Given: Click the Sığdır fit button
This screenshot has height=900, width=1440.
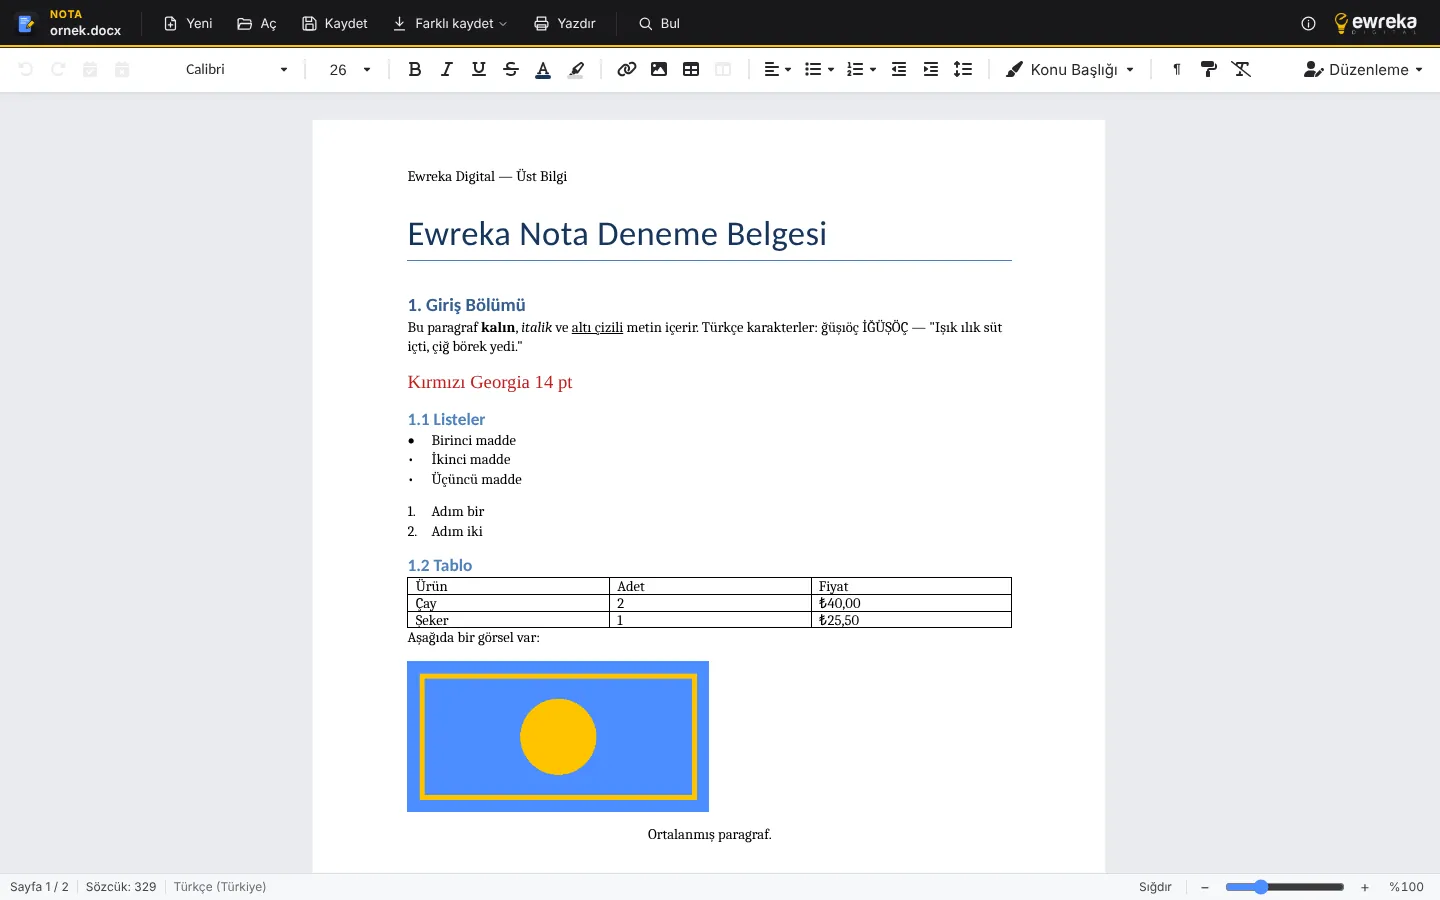Looking at the screenshot, I should point(1155,887).
